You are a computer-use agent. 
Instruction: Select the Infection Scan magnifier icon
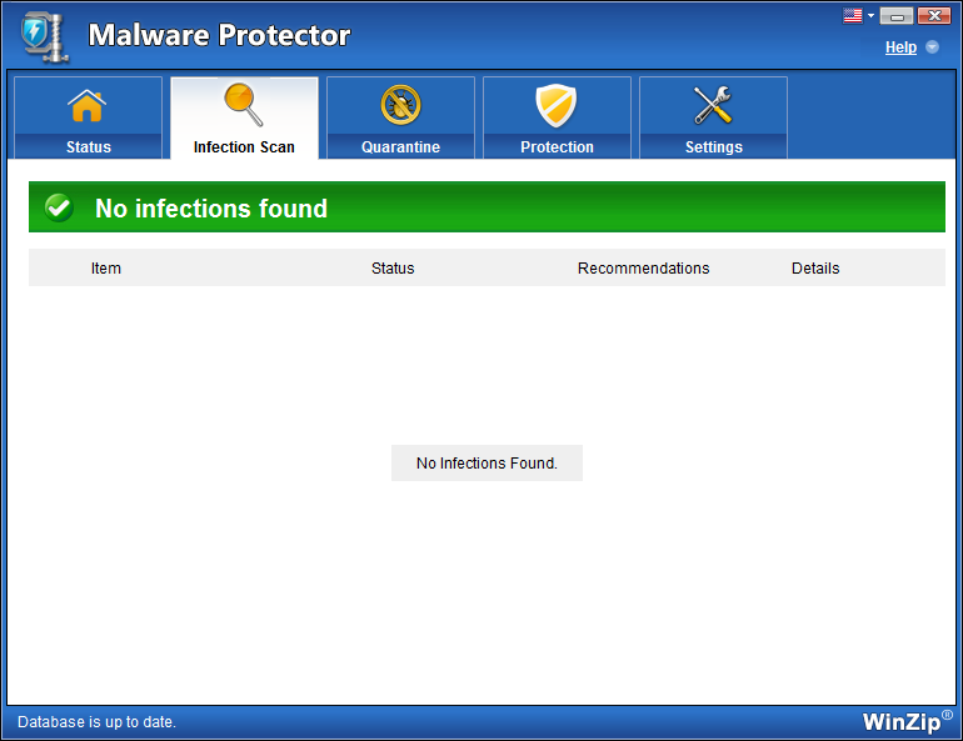coord(243,105)
